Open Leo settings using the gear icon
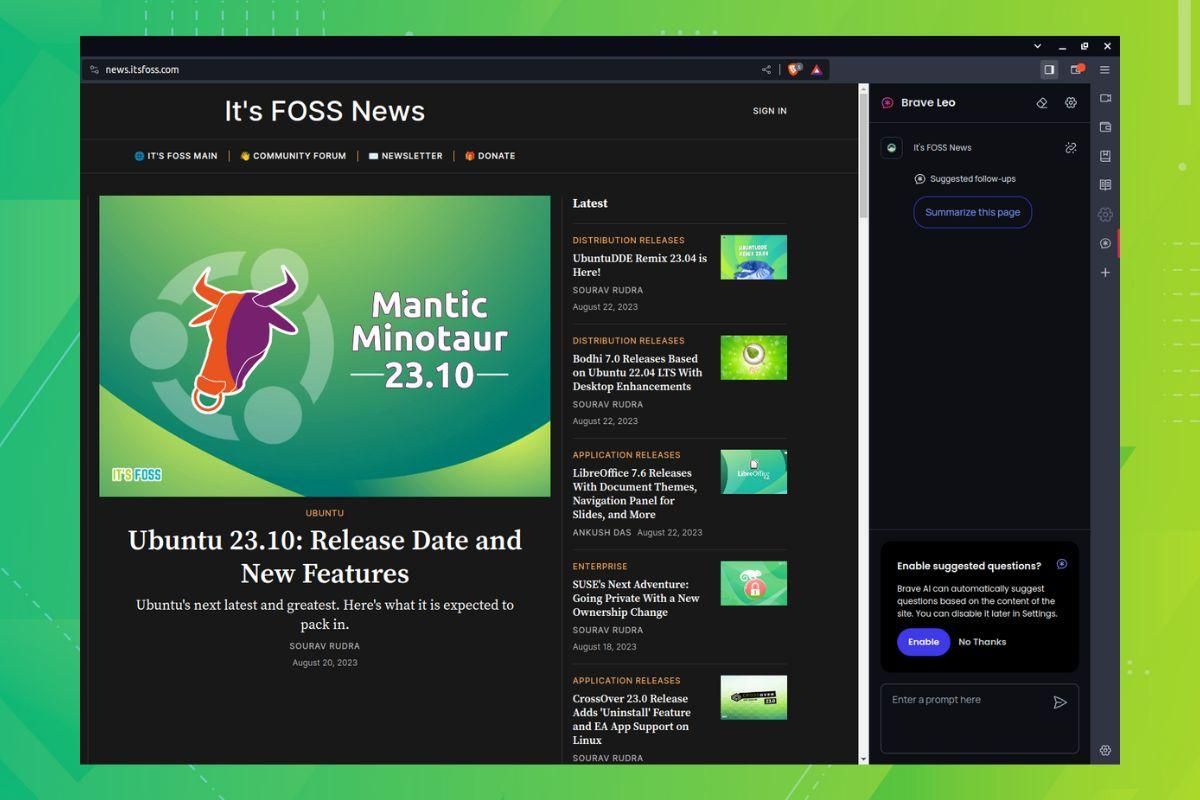 [1070, 102]
